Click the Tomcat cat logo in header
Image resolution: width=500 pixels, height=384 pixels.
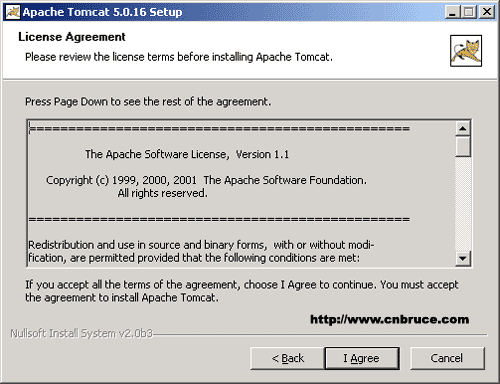pyautogui.click(x=466, y=51)
